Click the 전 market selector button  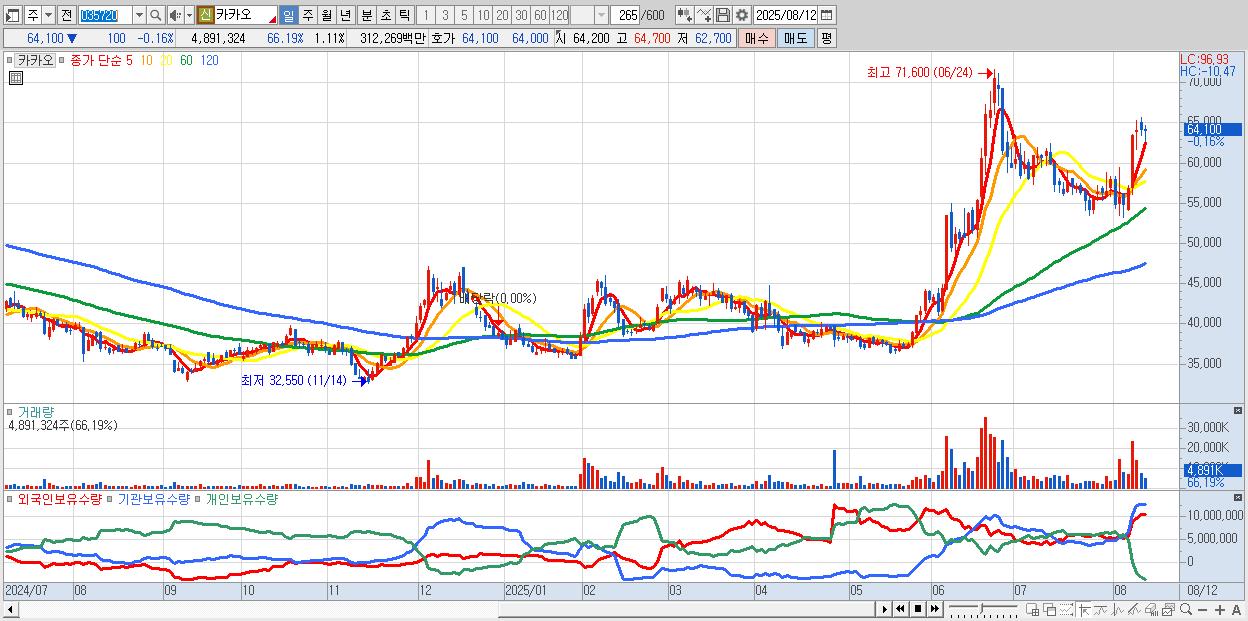[x=66, y=15]
